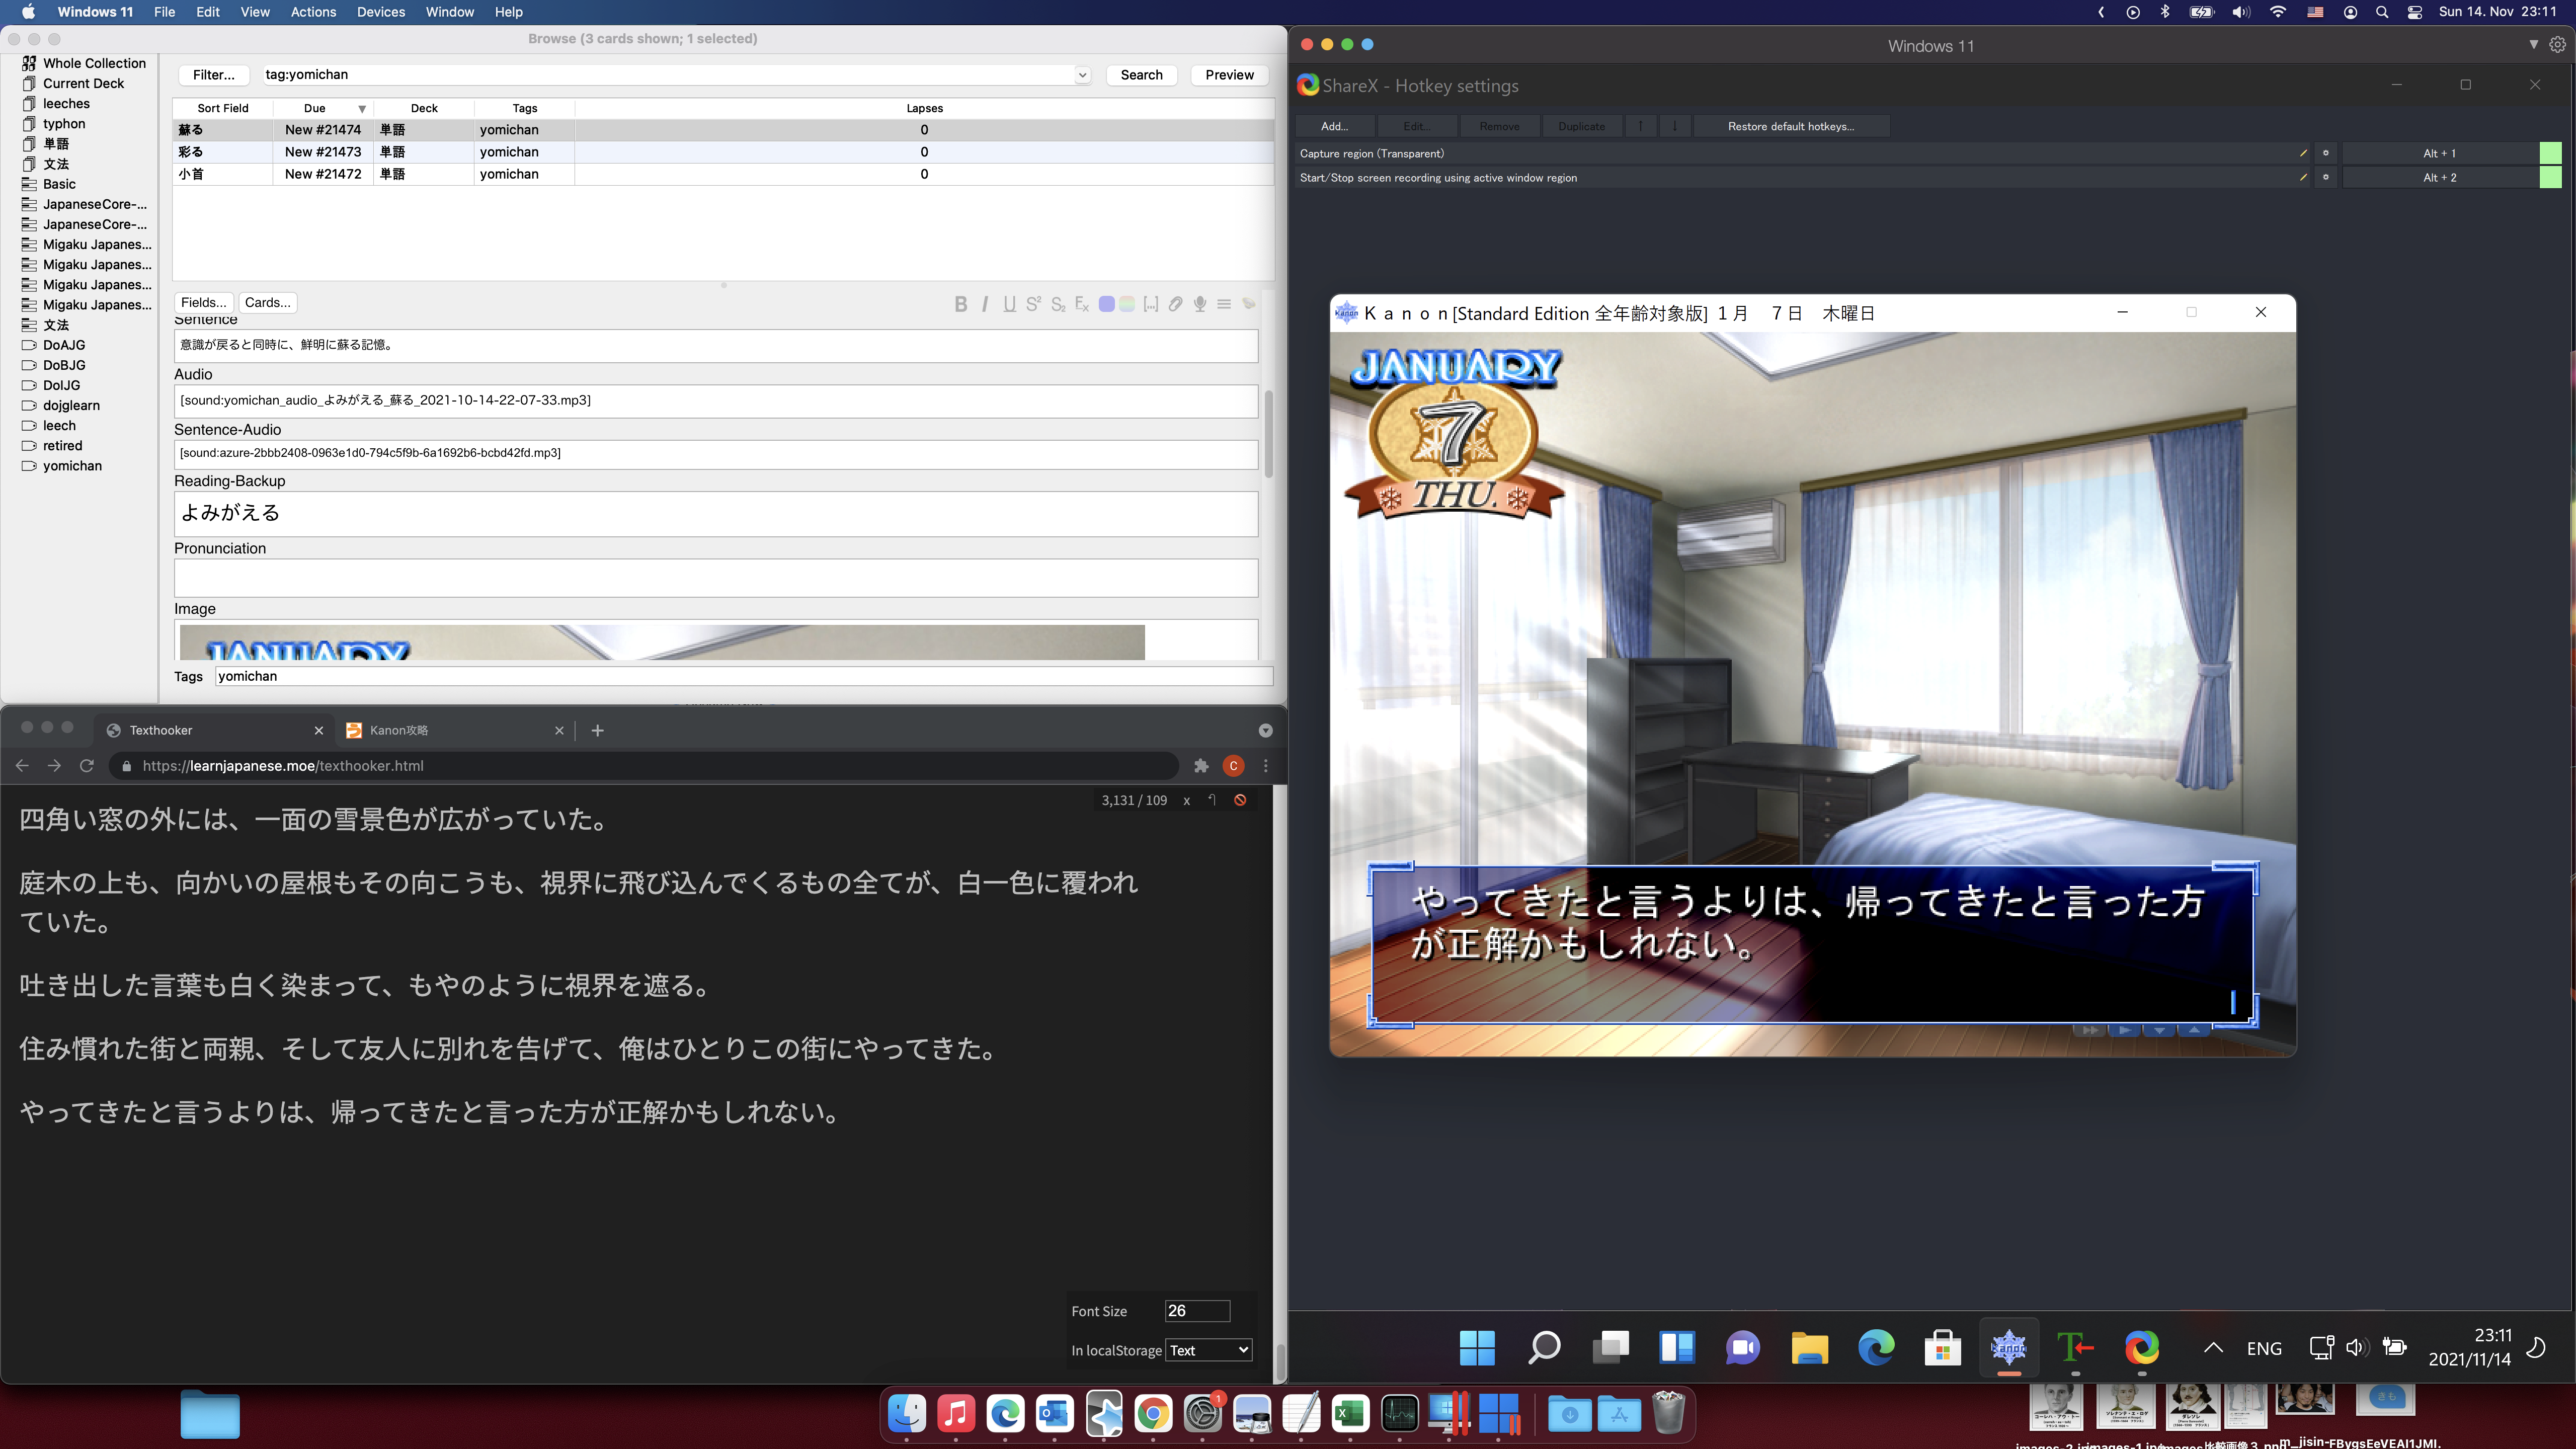Open the search query history dropdown
The height and width of the screenshot is (1449, 2576).
click(x=1082, y=75)
